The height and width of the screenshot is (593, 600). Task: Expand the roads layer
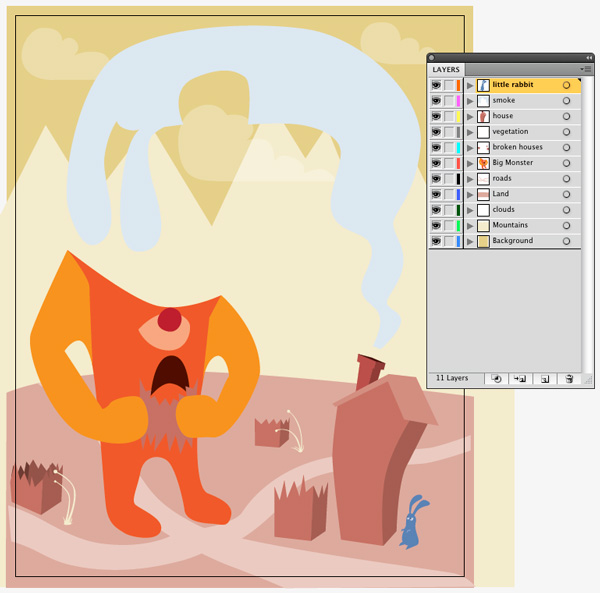coord(470,179)
